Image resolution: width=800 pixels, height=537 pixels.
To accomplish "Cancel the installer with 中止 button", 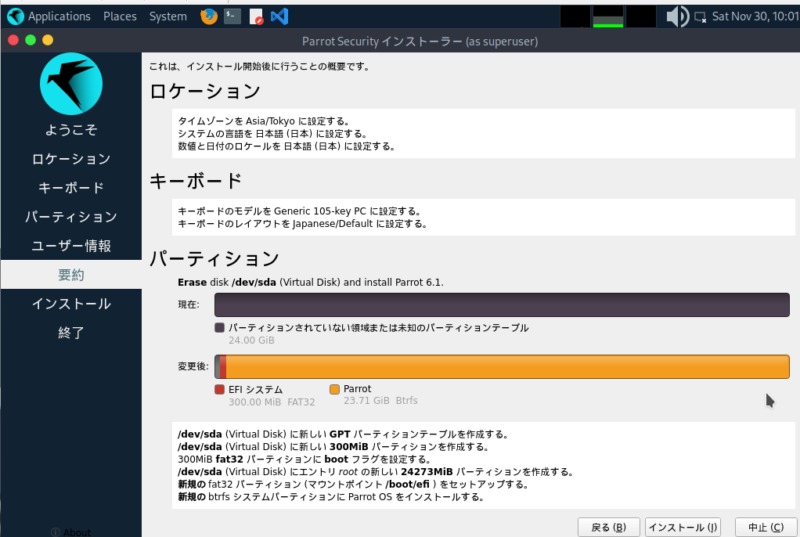I will [x=765, y=527].
